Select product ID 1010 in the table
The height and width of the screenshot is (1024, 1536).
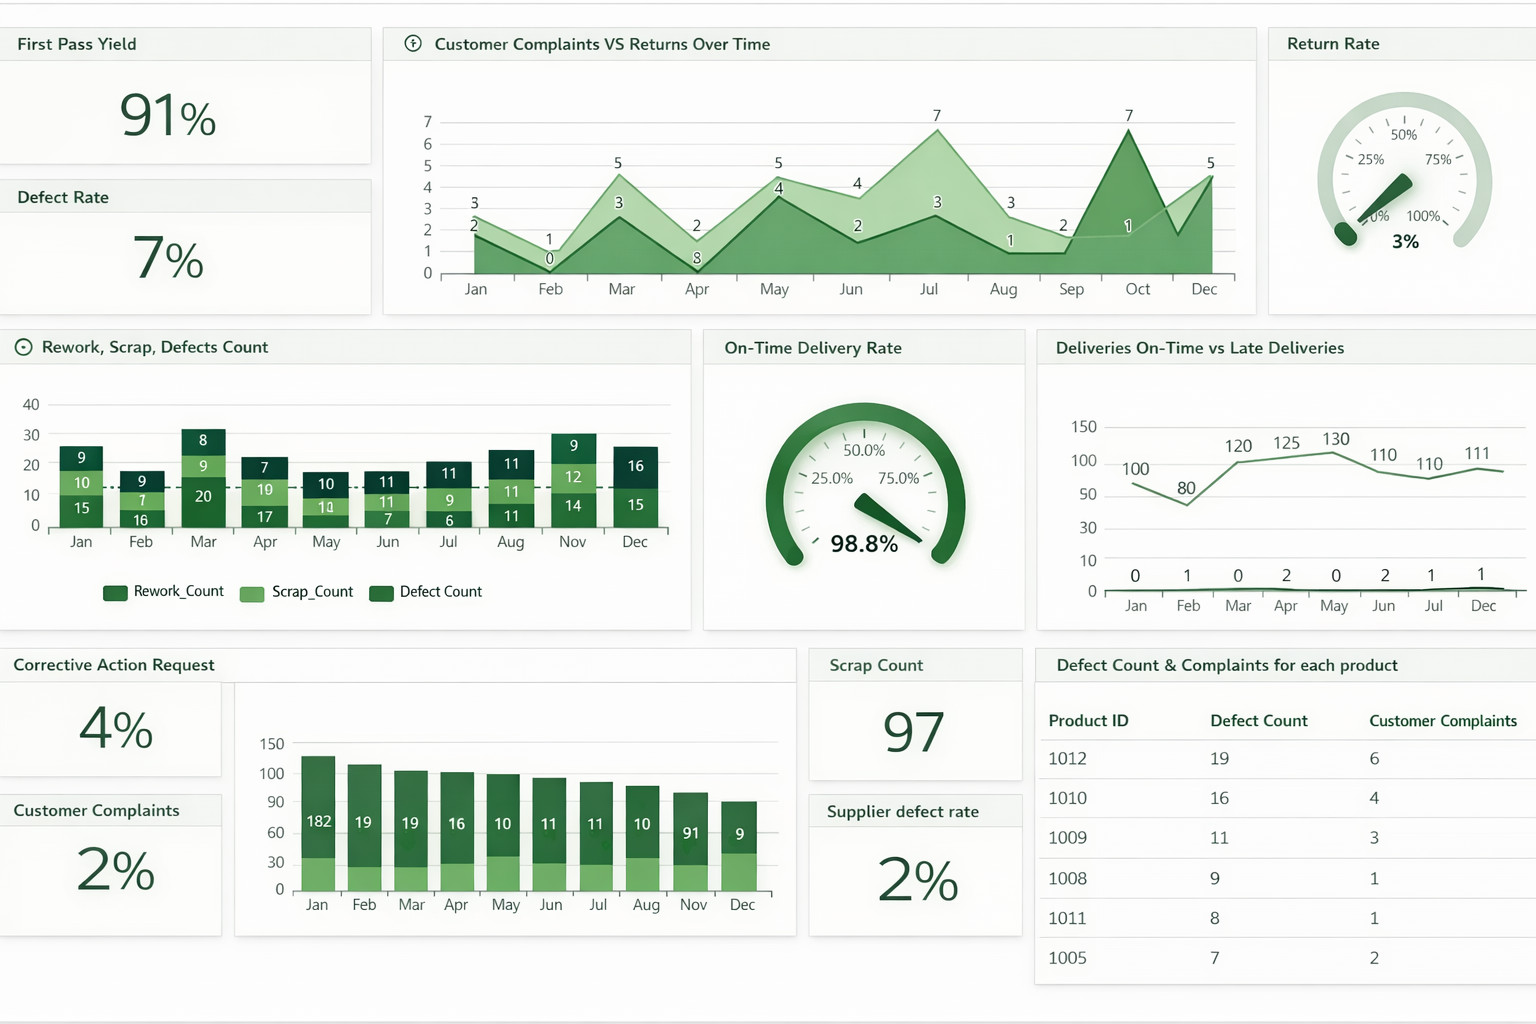(1067, 798)
